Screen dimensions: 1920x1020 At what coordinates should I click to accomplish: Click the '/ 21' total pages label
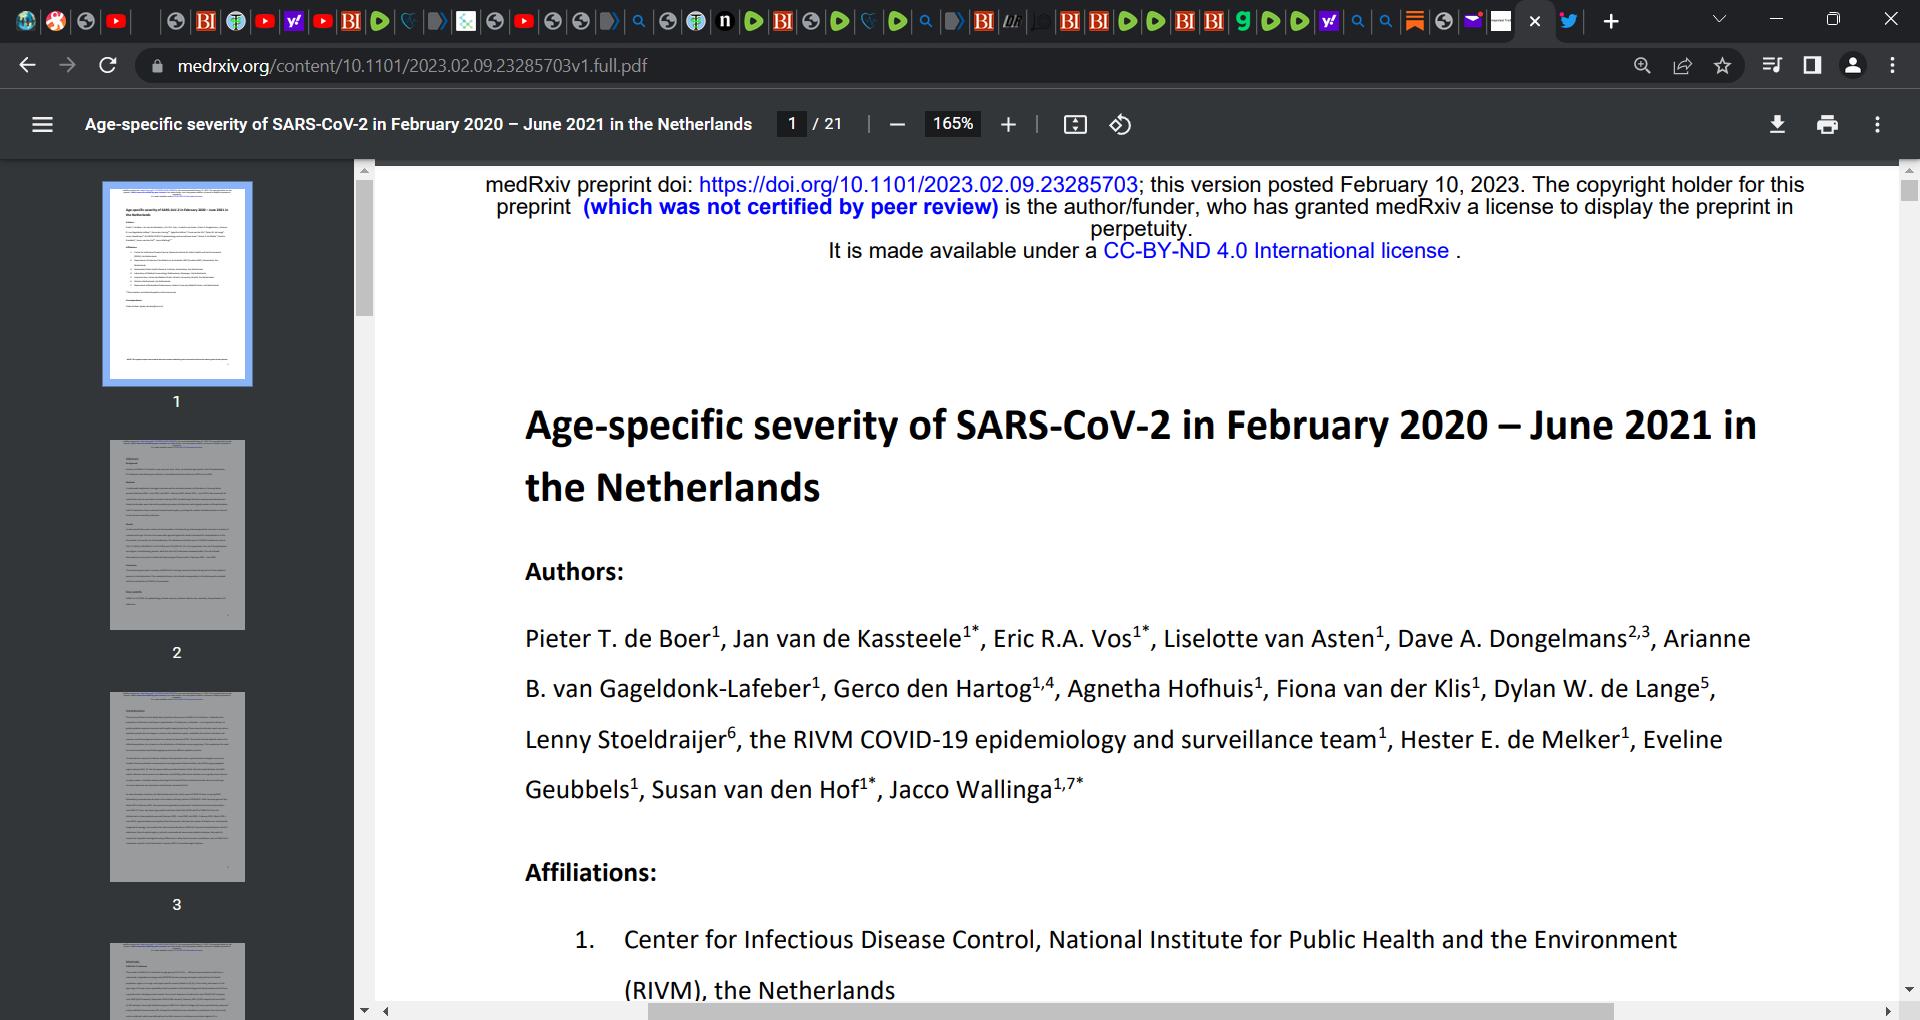tap(827, 124)
